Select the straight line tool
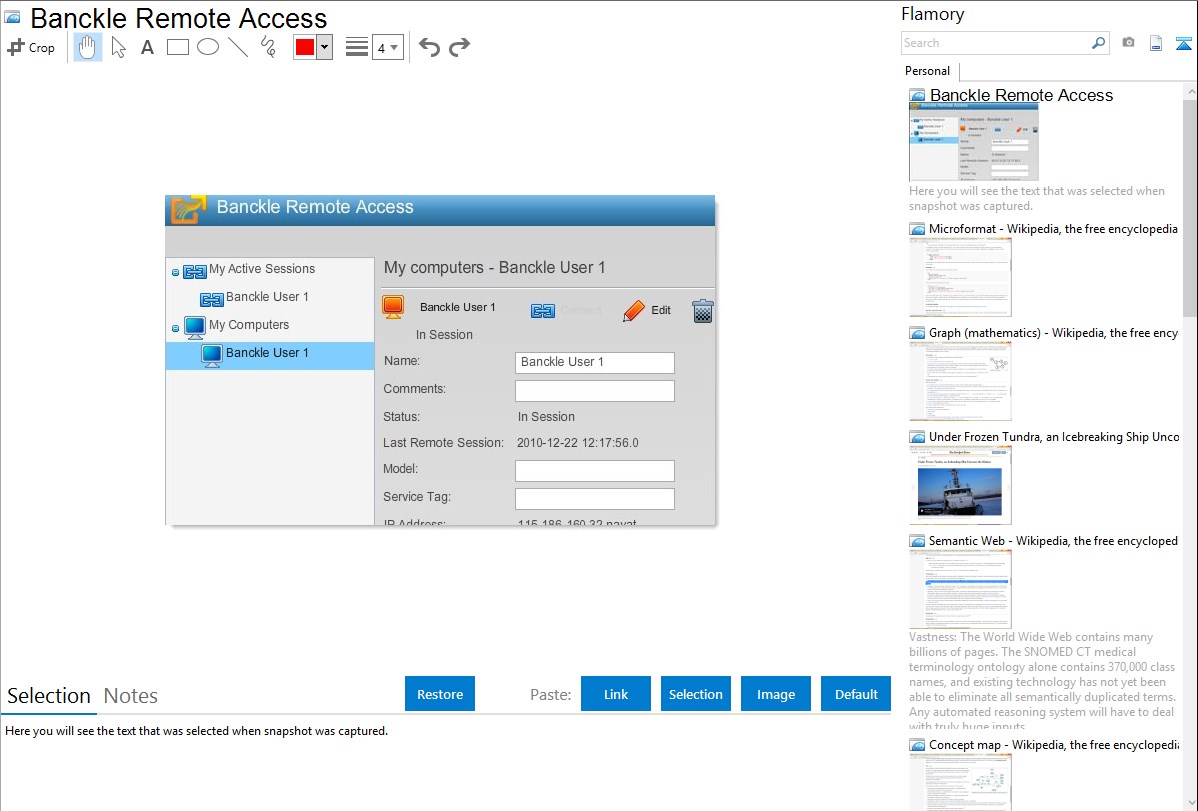 pos(238,47)
